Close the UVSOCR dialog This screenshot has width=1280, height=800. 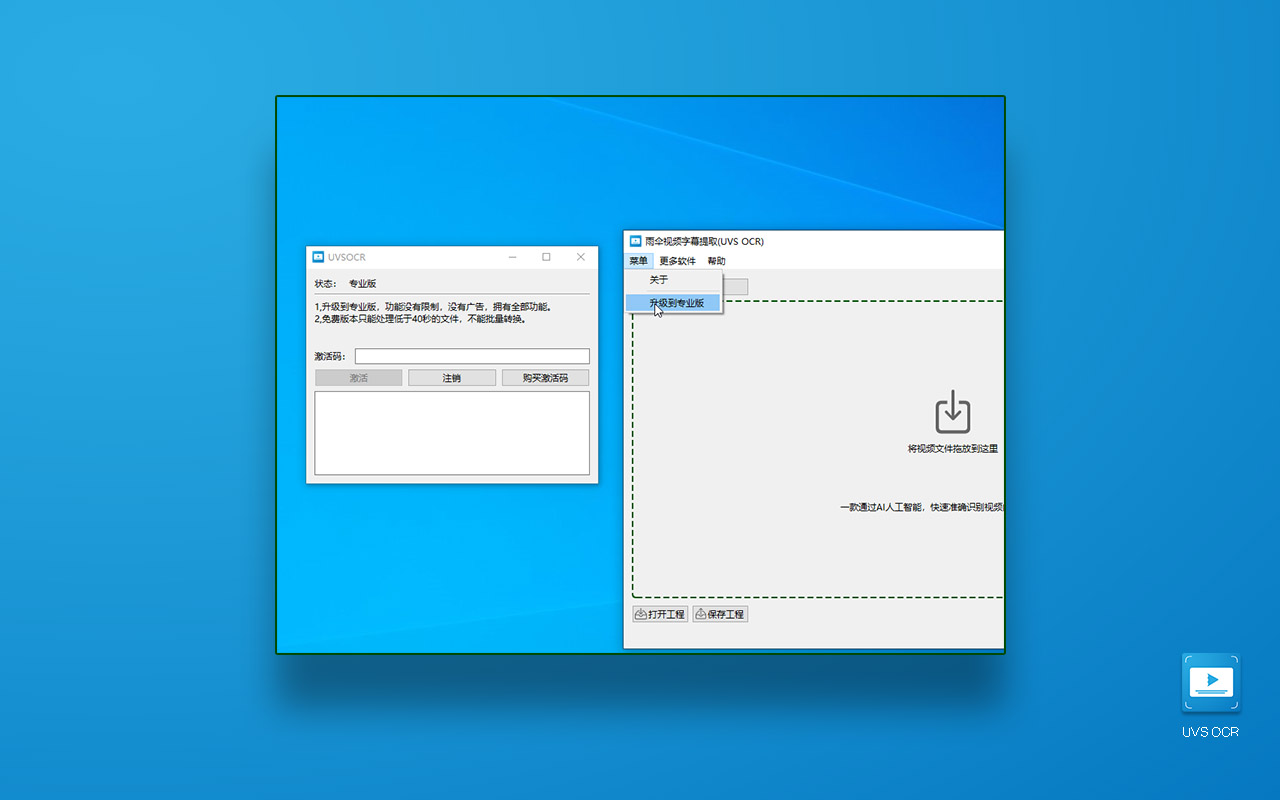click(580, 257)
